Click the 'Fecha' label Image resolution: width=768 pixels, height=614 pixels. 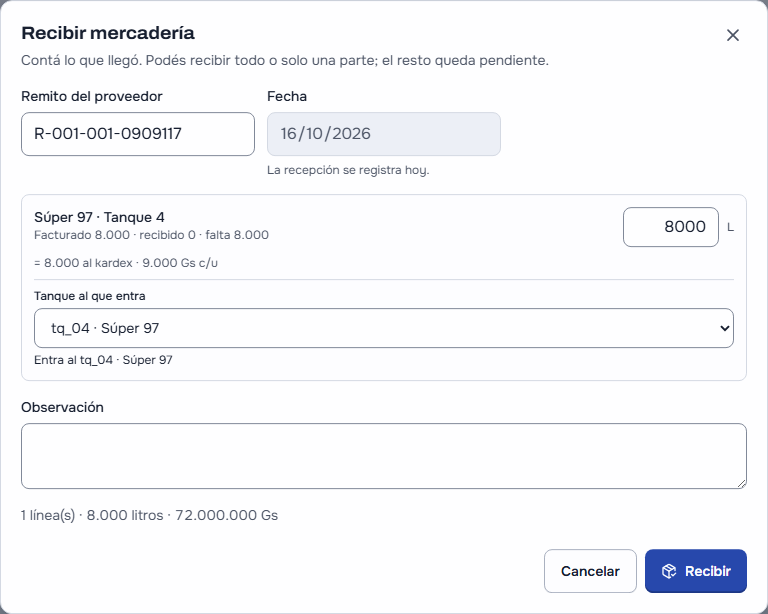pyautogui.click(x=287, y=96)
